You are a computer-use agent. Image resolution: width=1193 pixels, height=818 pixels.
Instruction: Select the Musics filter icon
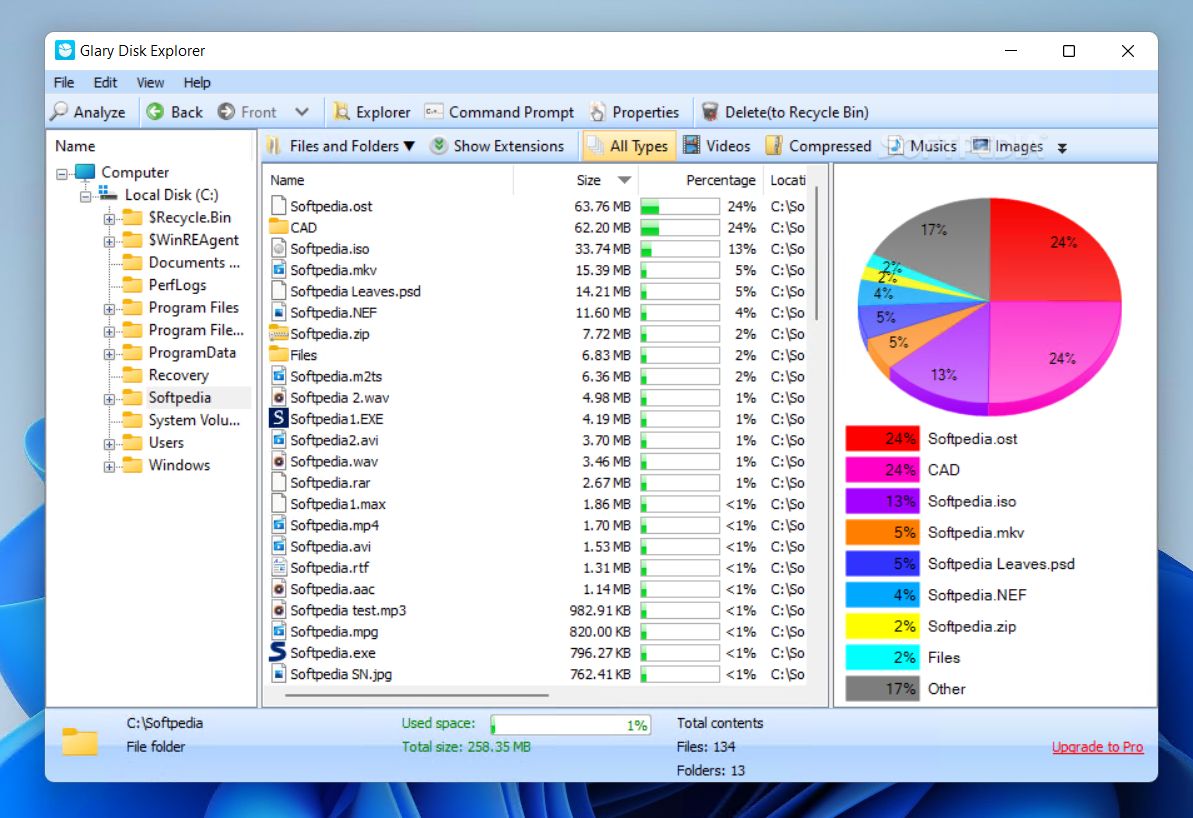click(x=896, y=145)
